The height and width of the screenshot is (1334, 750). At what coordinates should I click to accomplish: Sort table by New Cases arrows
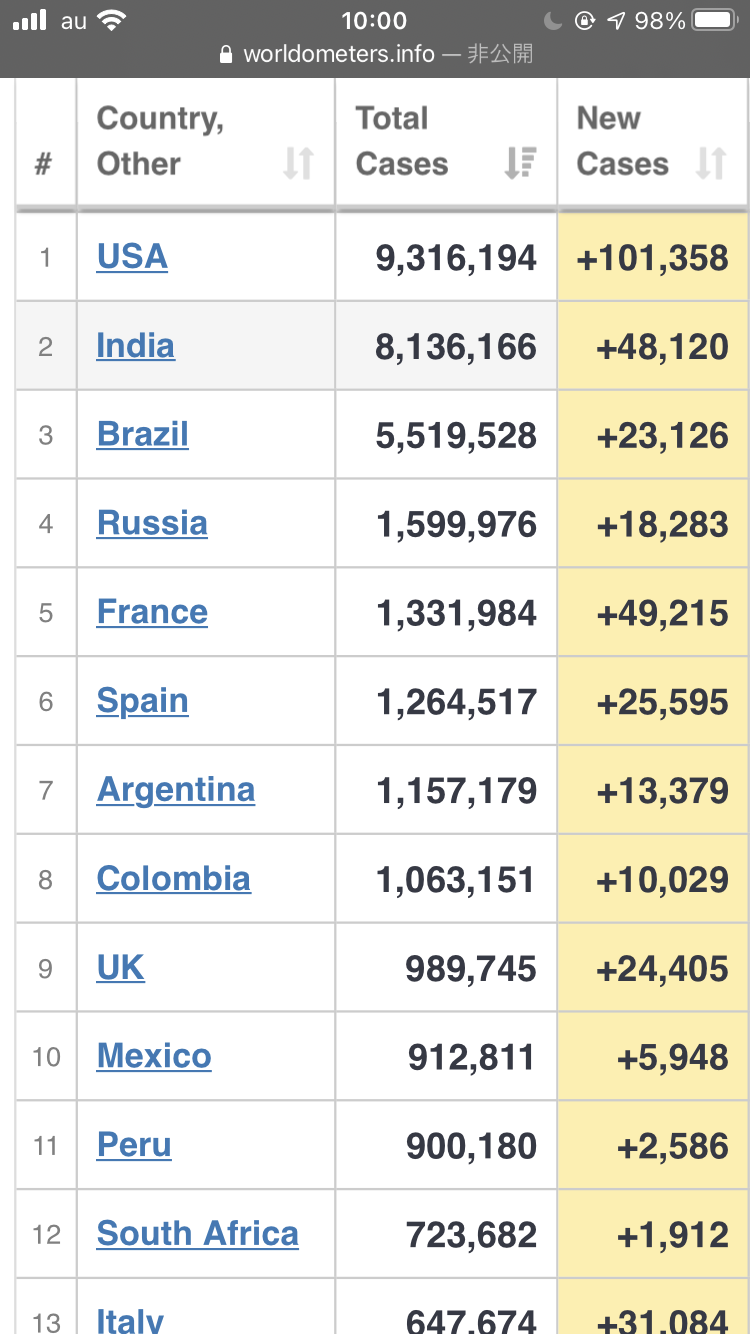[x=711, y=163]
